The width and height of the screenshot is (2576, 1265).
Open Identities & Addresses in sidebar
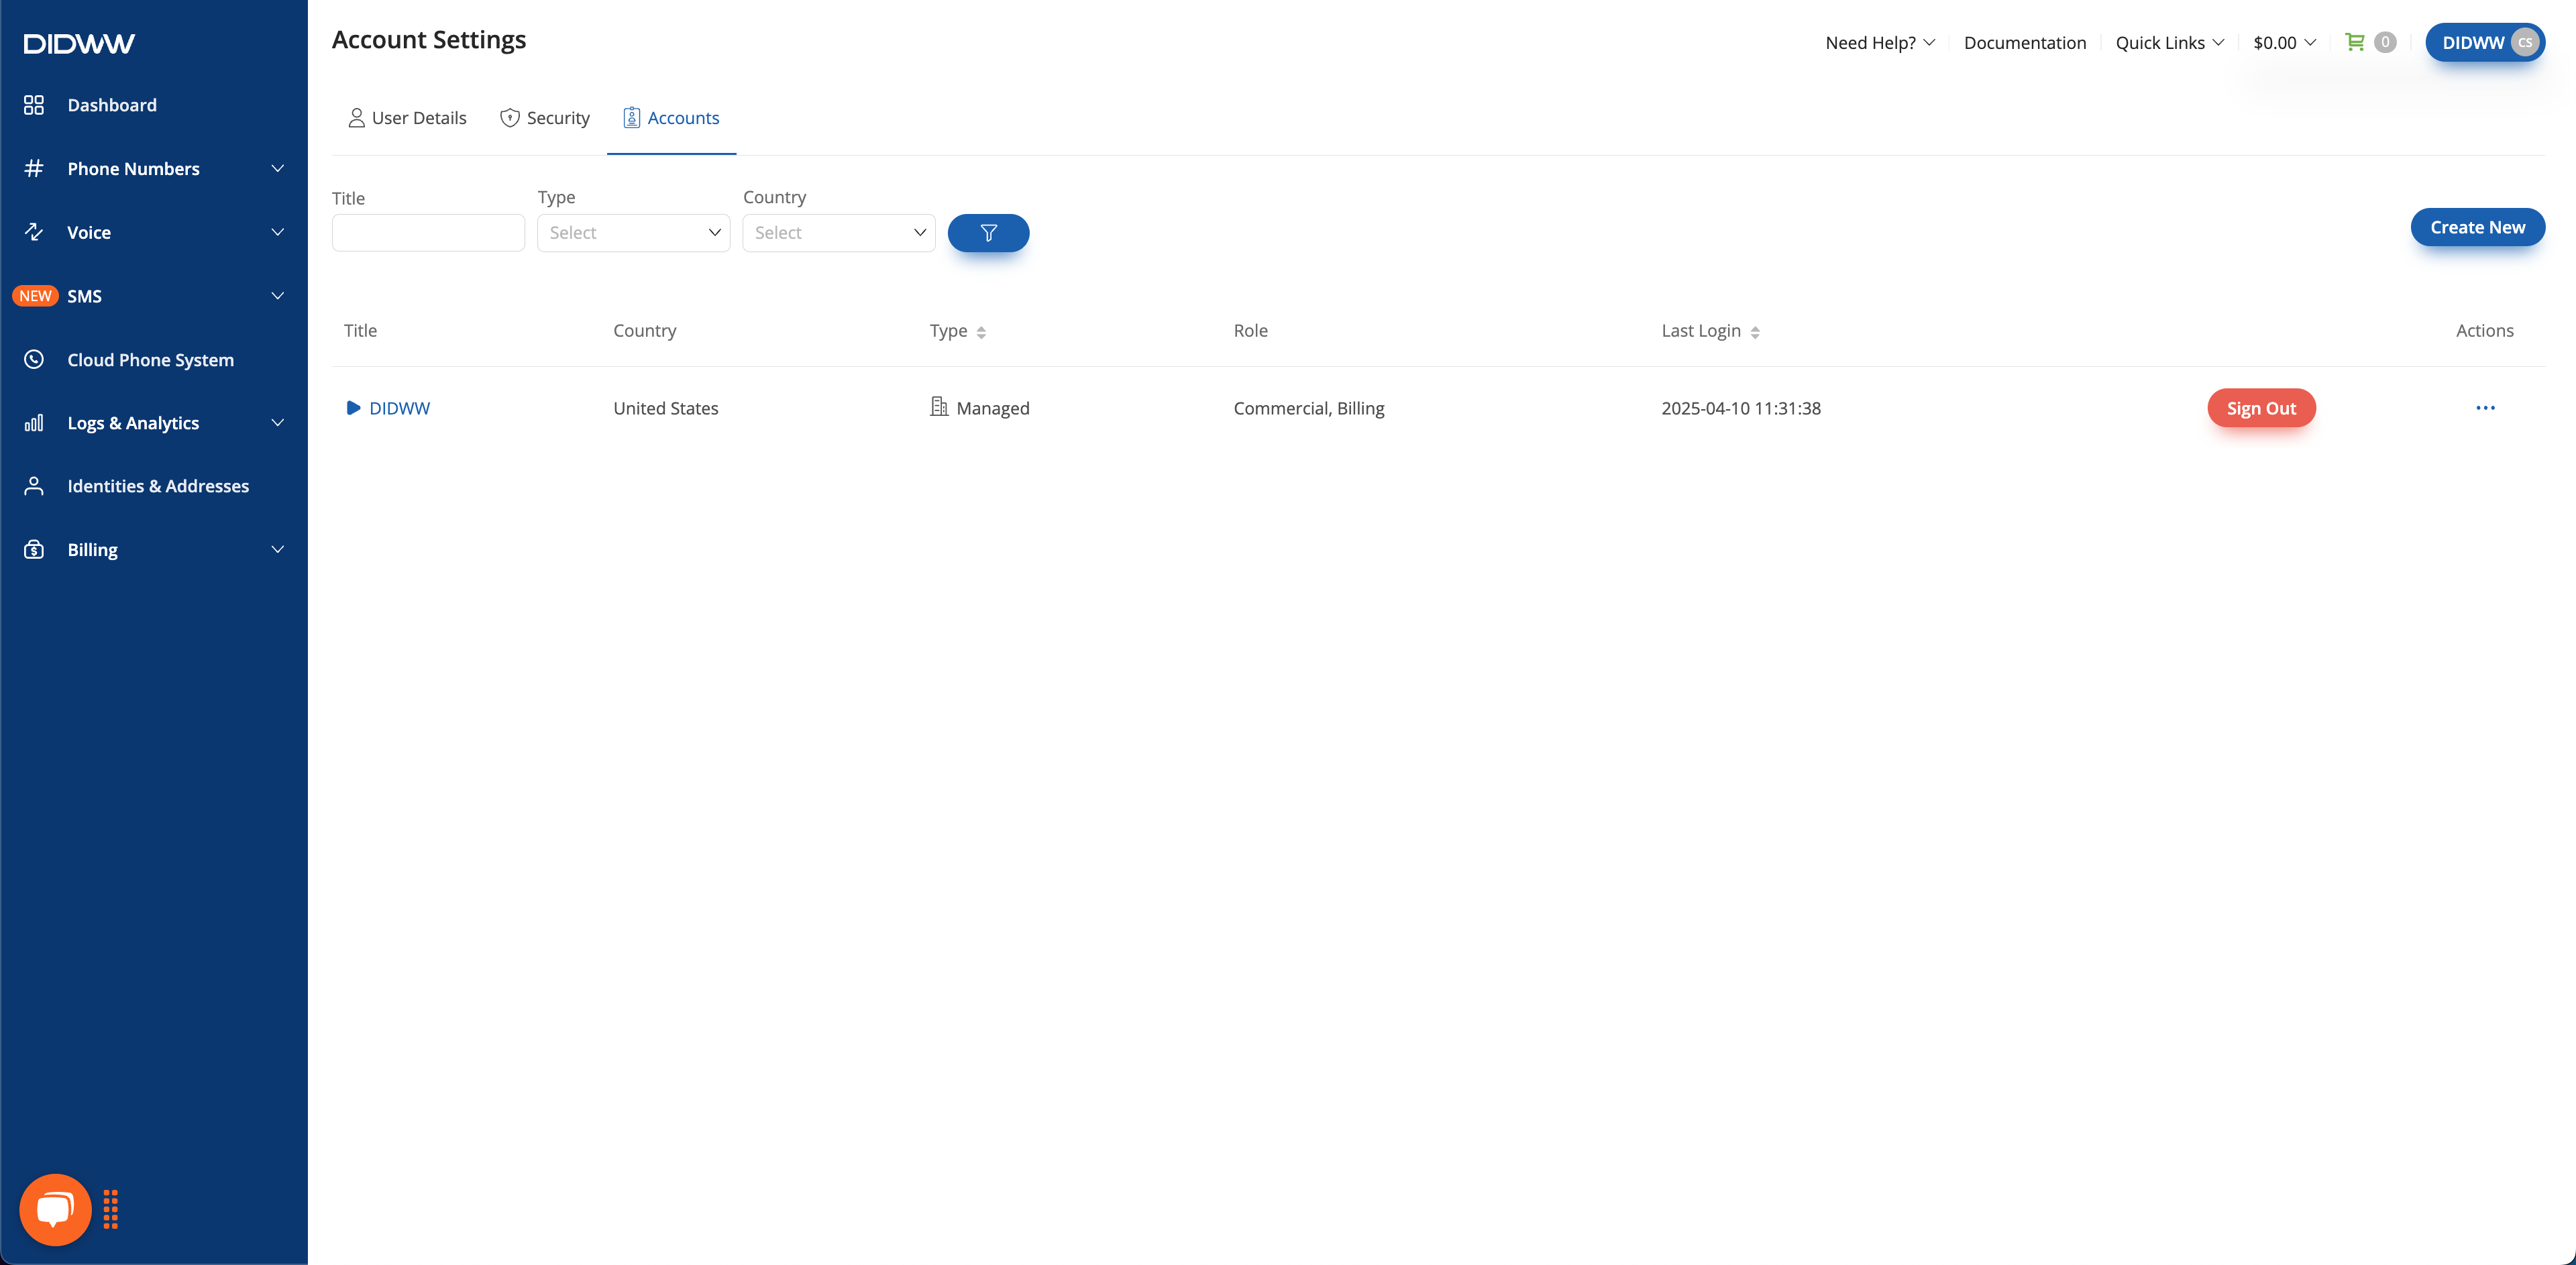pos(158,486)
